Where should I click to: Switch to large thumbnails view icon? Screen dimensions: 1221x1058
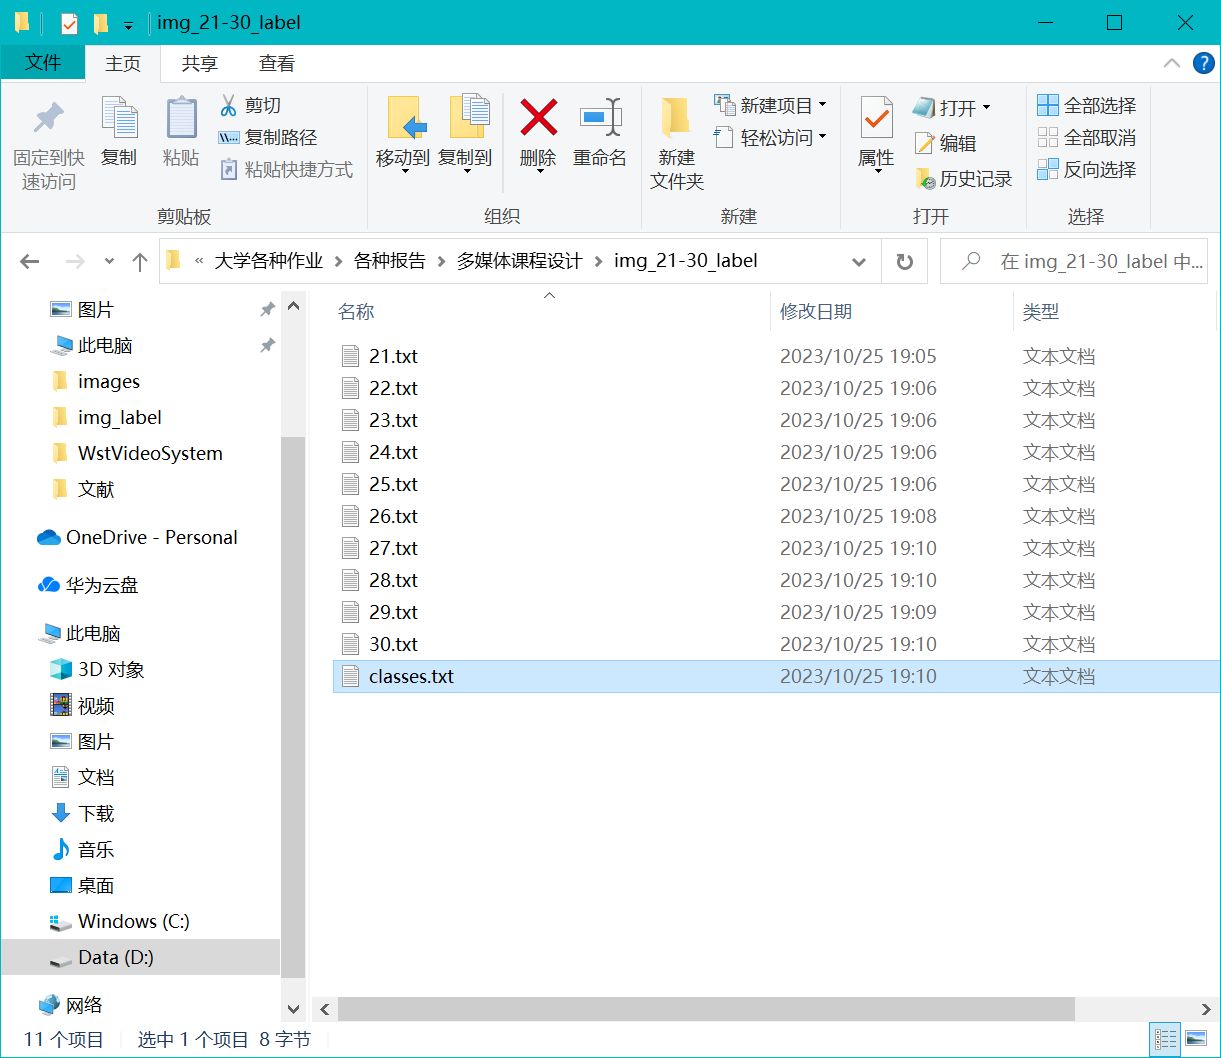1195,1039
